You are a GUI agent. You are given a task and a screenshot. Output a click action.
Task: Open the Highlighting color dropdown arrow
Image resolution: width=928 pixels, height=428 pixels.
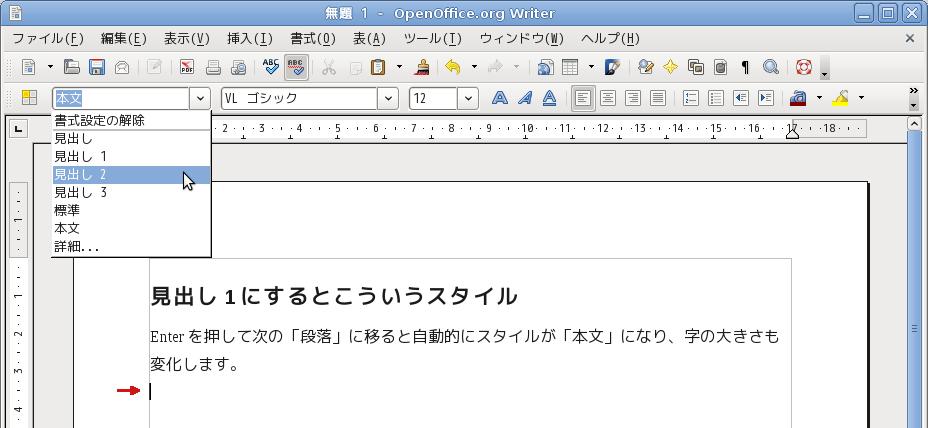[x=862, y=98]
